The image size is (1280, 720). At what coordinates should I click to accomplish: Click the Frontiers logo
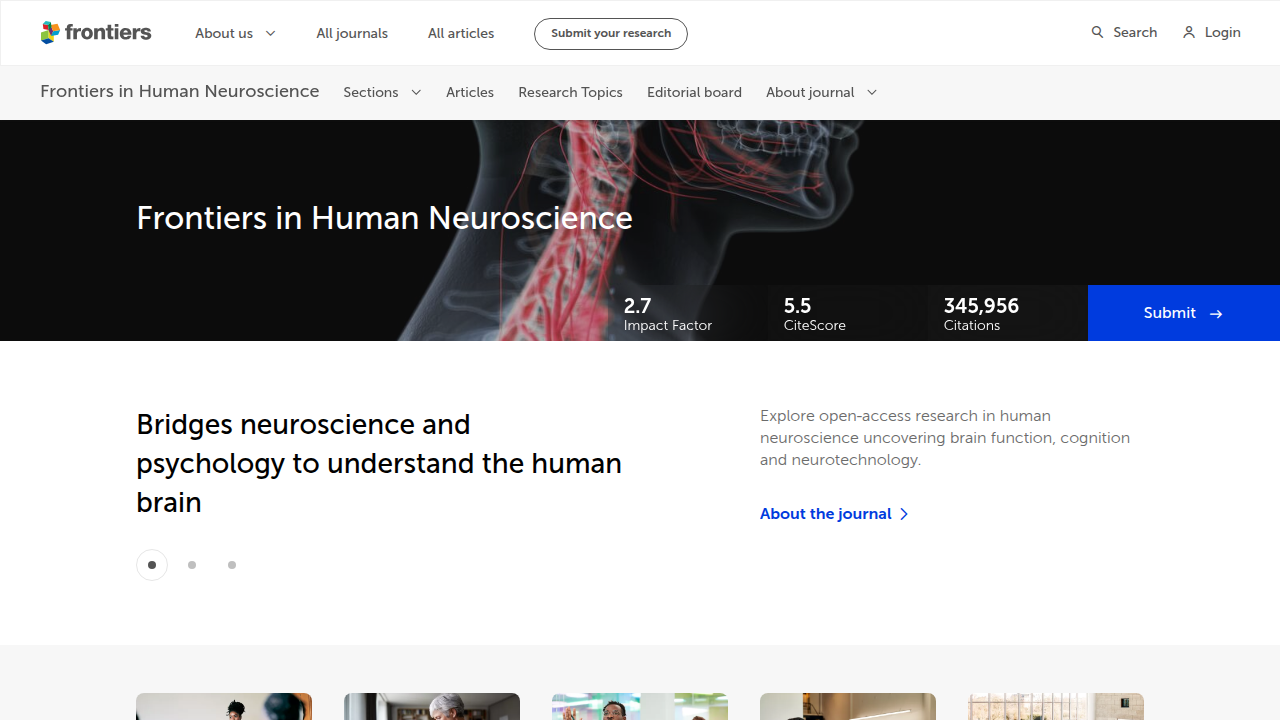96,33
